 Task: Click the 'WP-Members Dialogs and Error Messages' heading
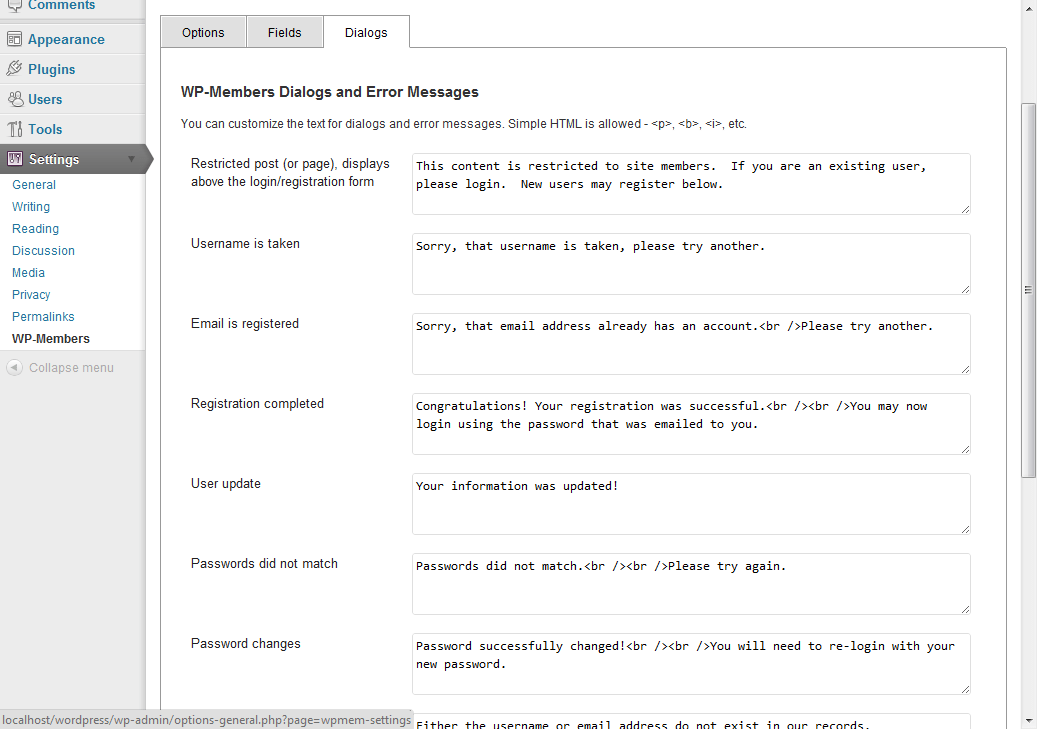tap(329, 92)
